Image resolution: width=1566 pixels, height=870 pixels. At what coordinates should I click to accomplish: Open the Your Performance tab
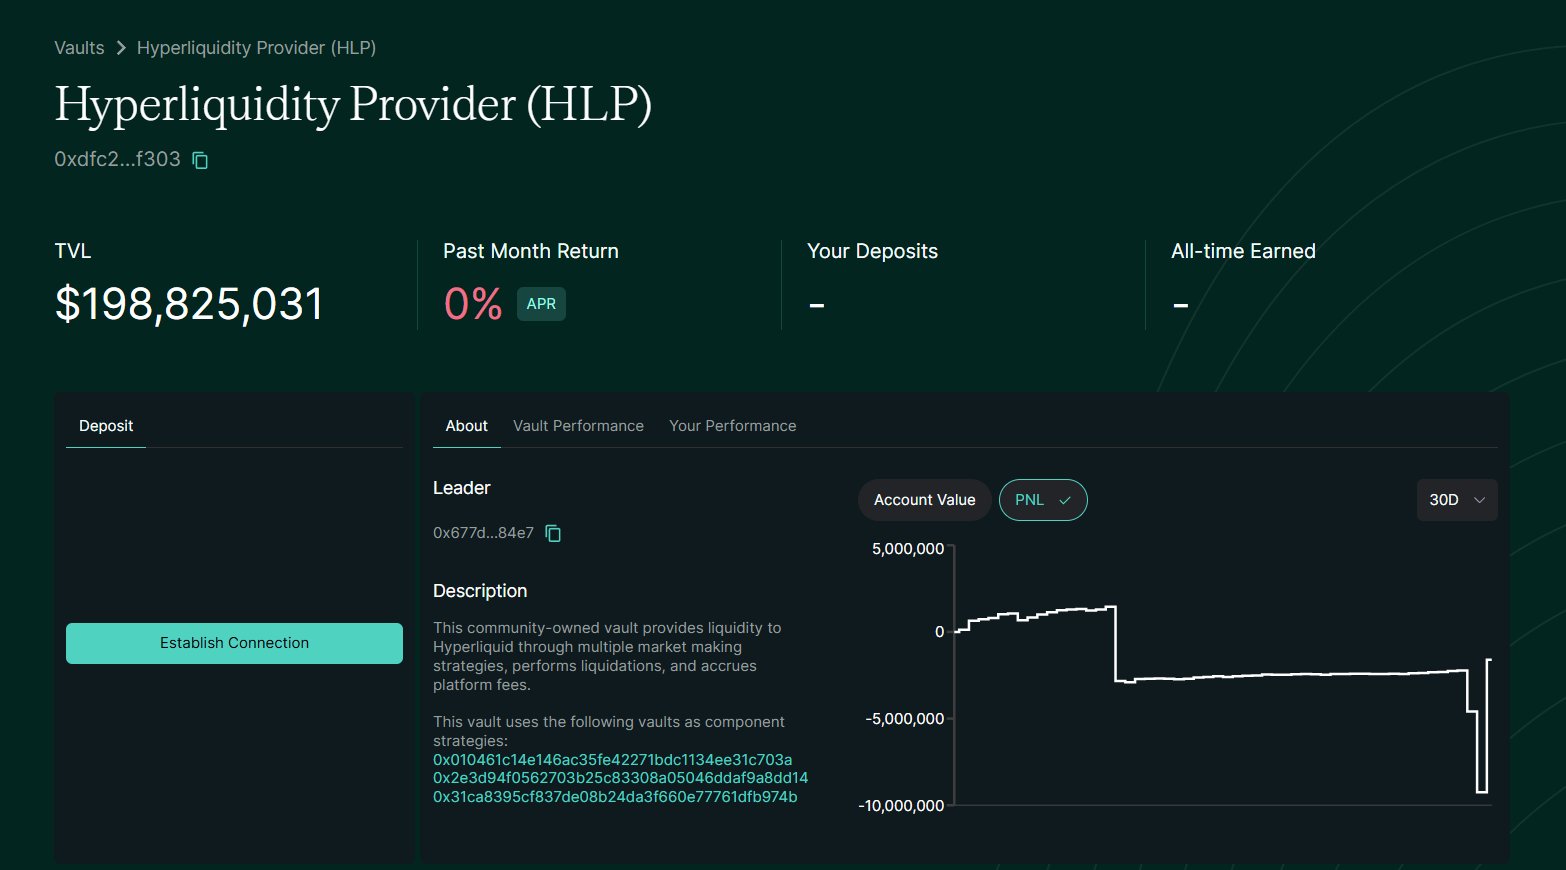[733, 426]
